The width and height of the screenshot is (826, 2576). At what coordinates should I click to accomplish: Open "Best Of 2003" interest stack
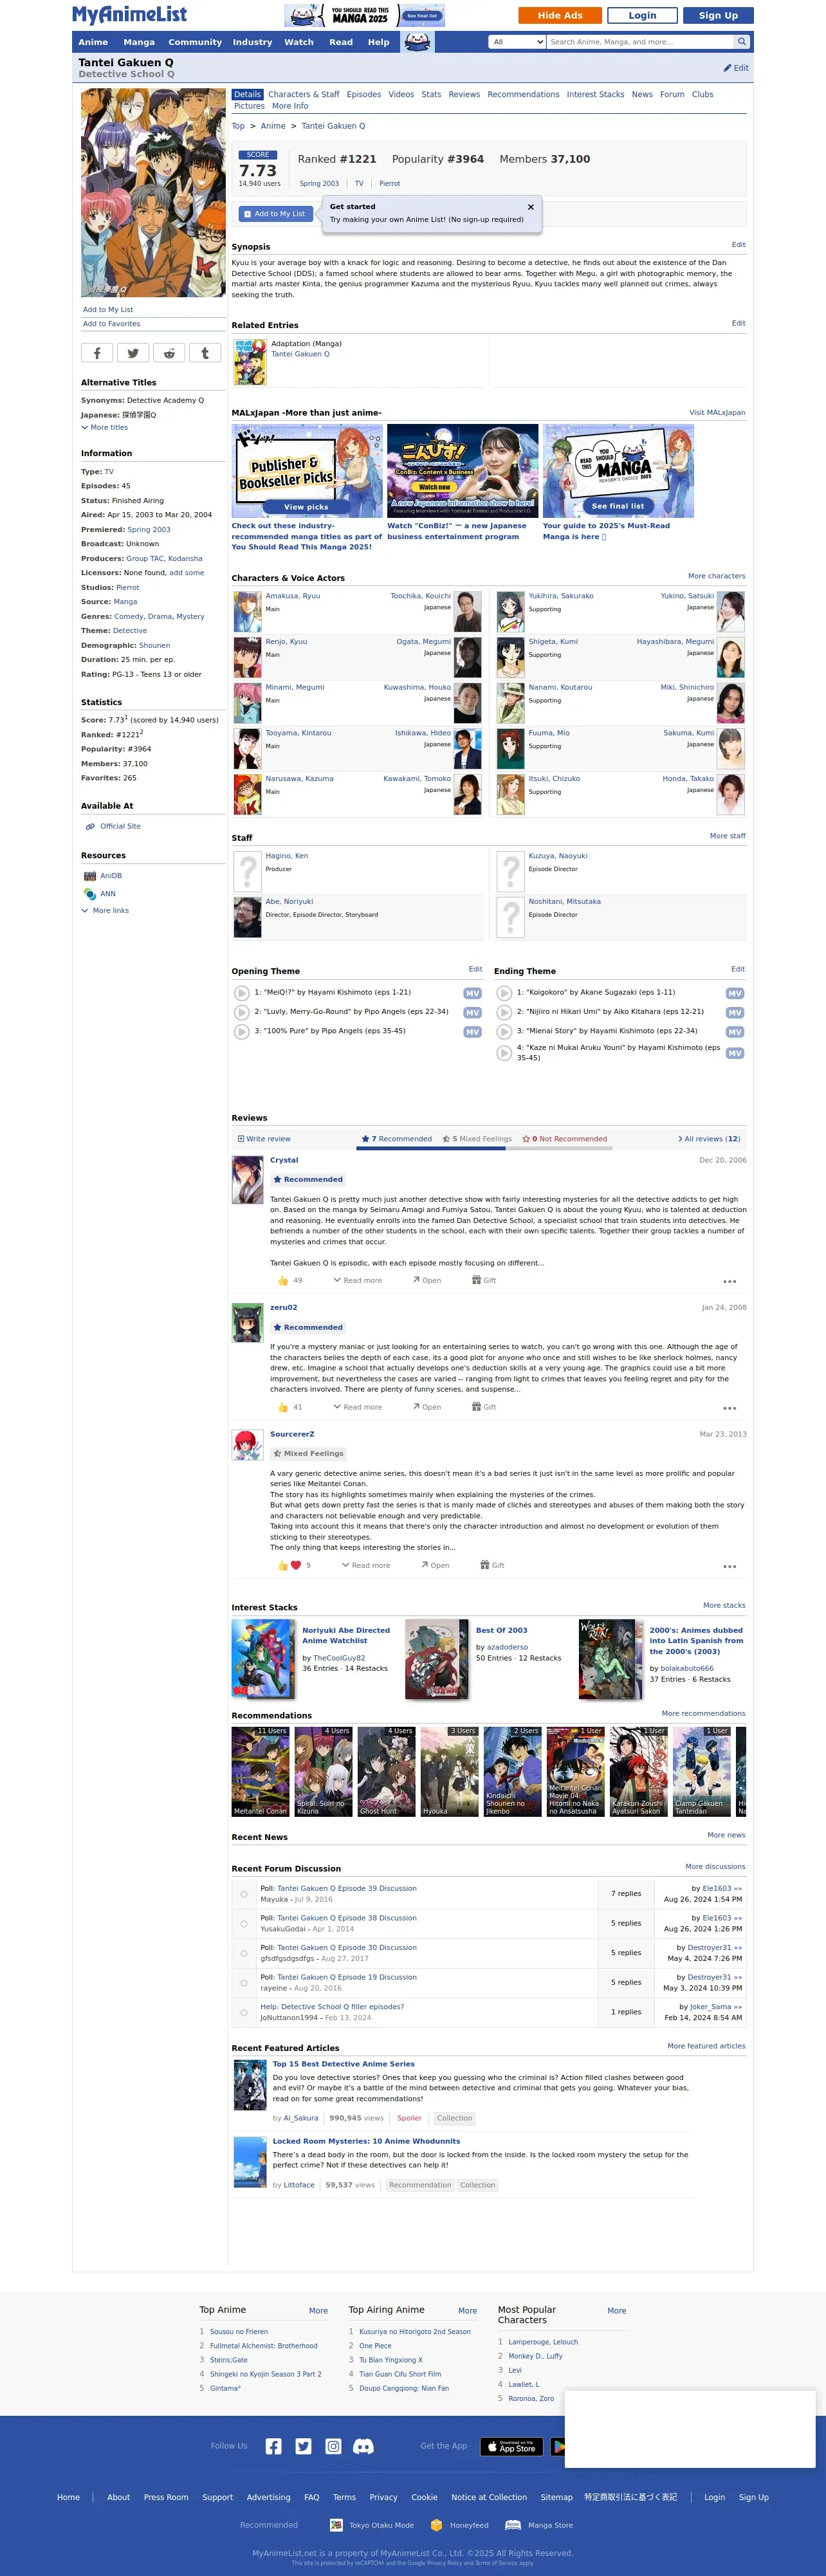coord(501,1631)
